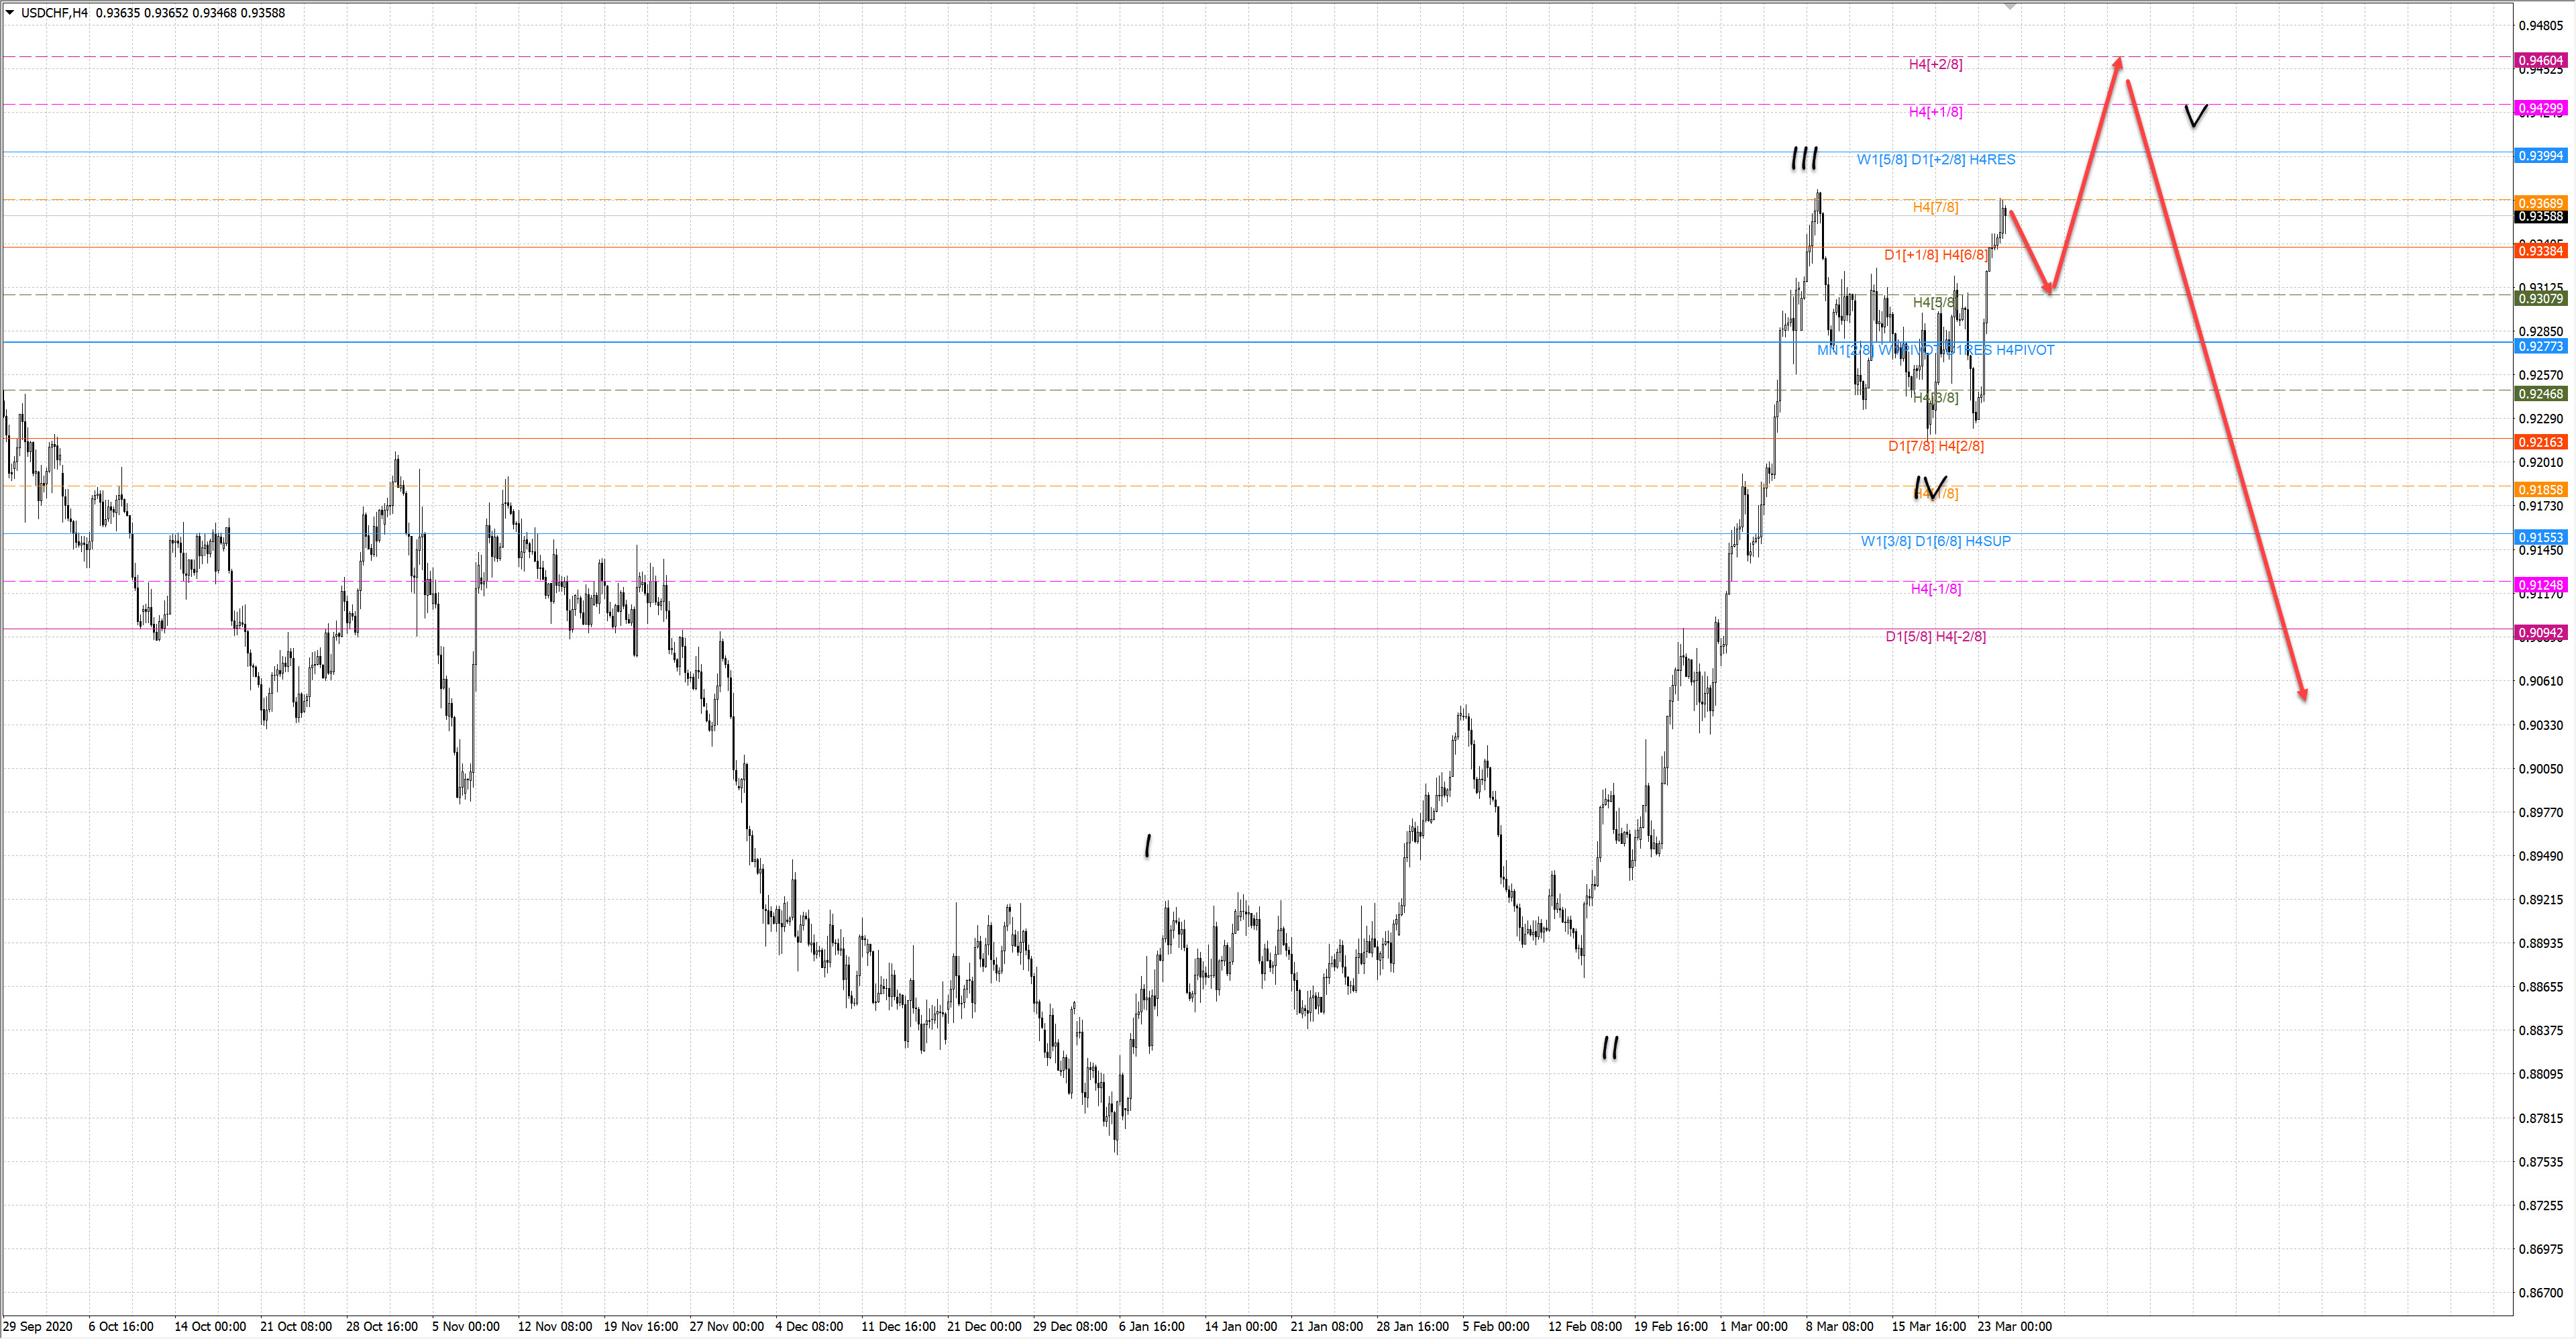Click the wave I label
This screenshot has height=1339, width=2576.
point(1148,846)
